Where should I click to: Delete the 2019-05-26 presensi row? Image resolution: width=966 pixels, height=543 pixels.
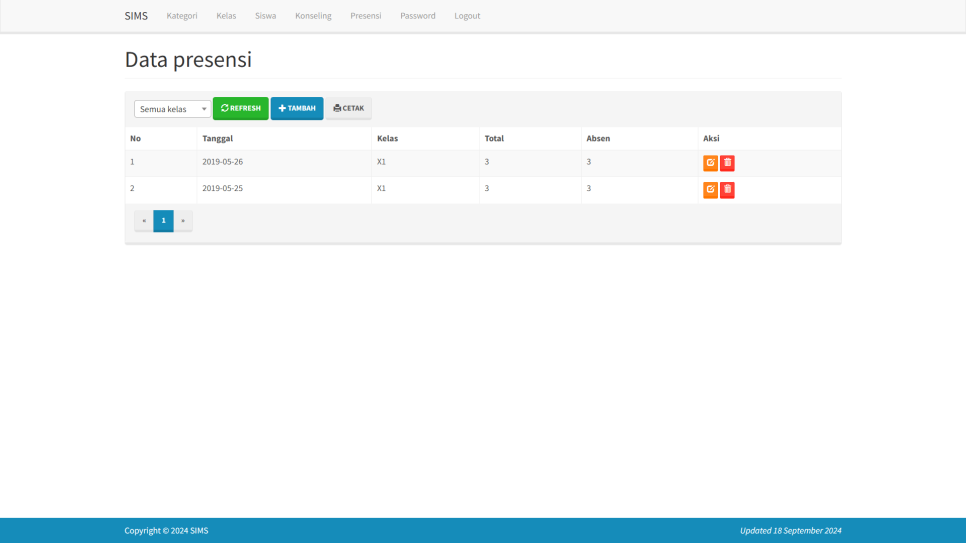(727, 163)
